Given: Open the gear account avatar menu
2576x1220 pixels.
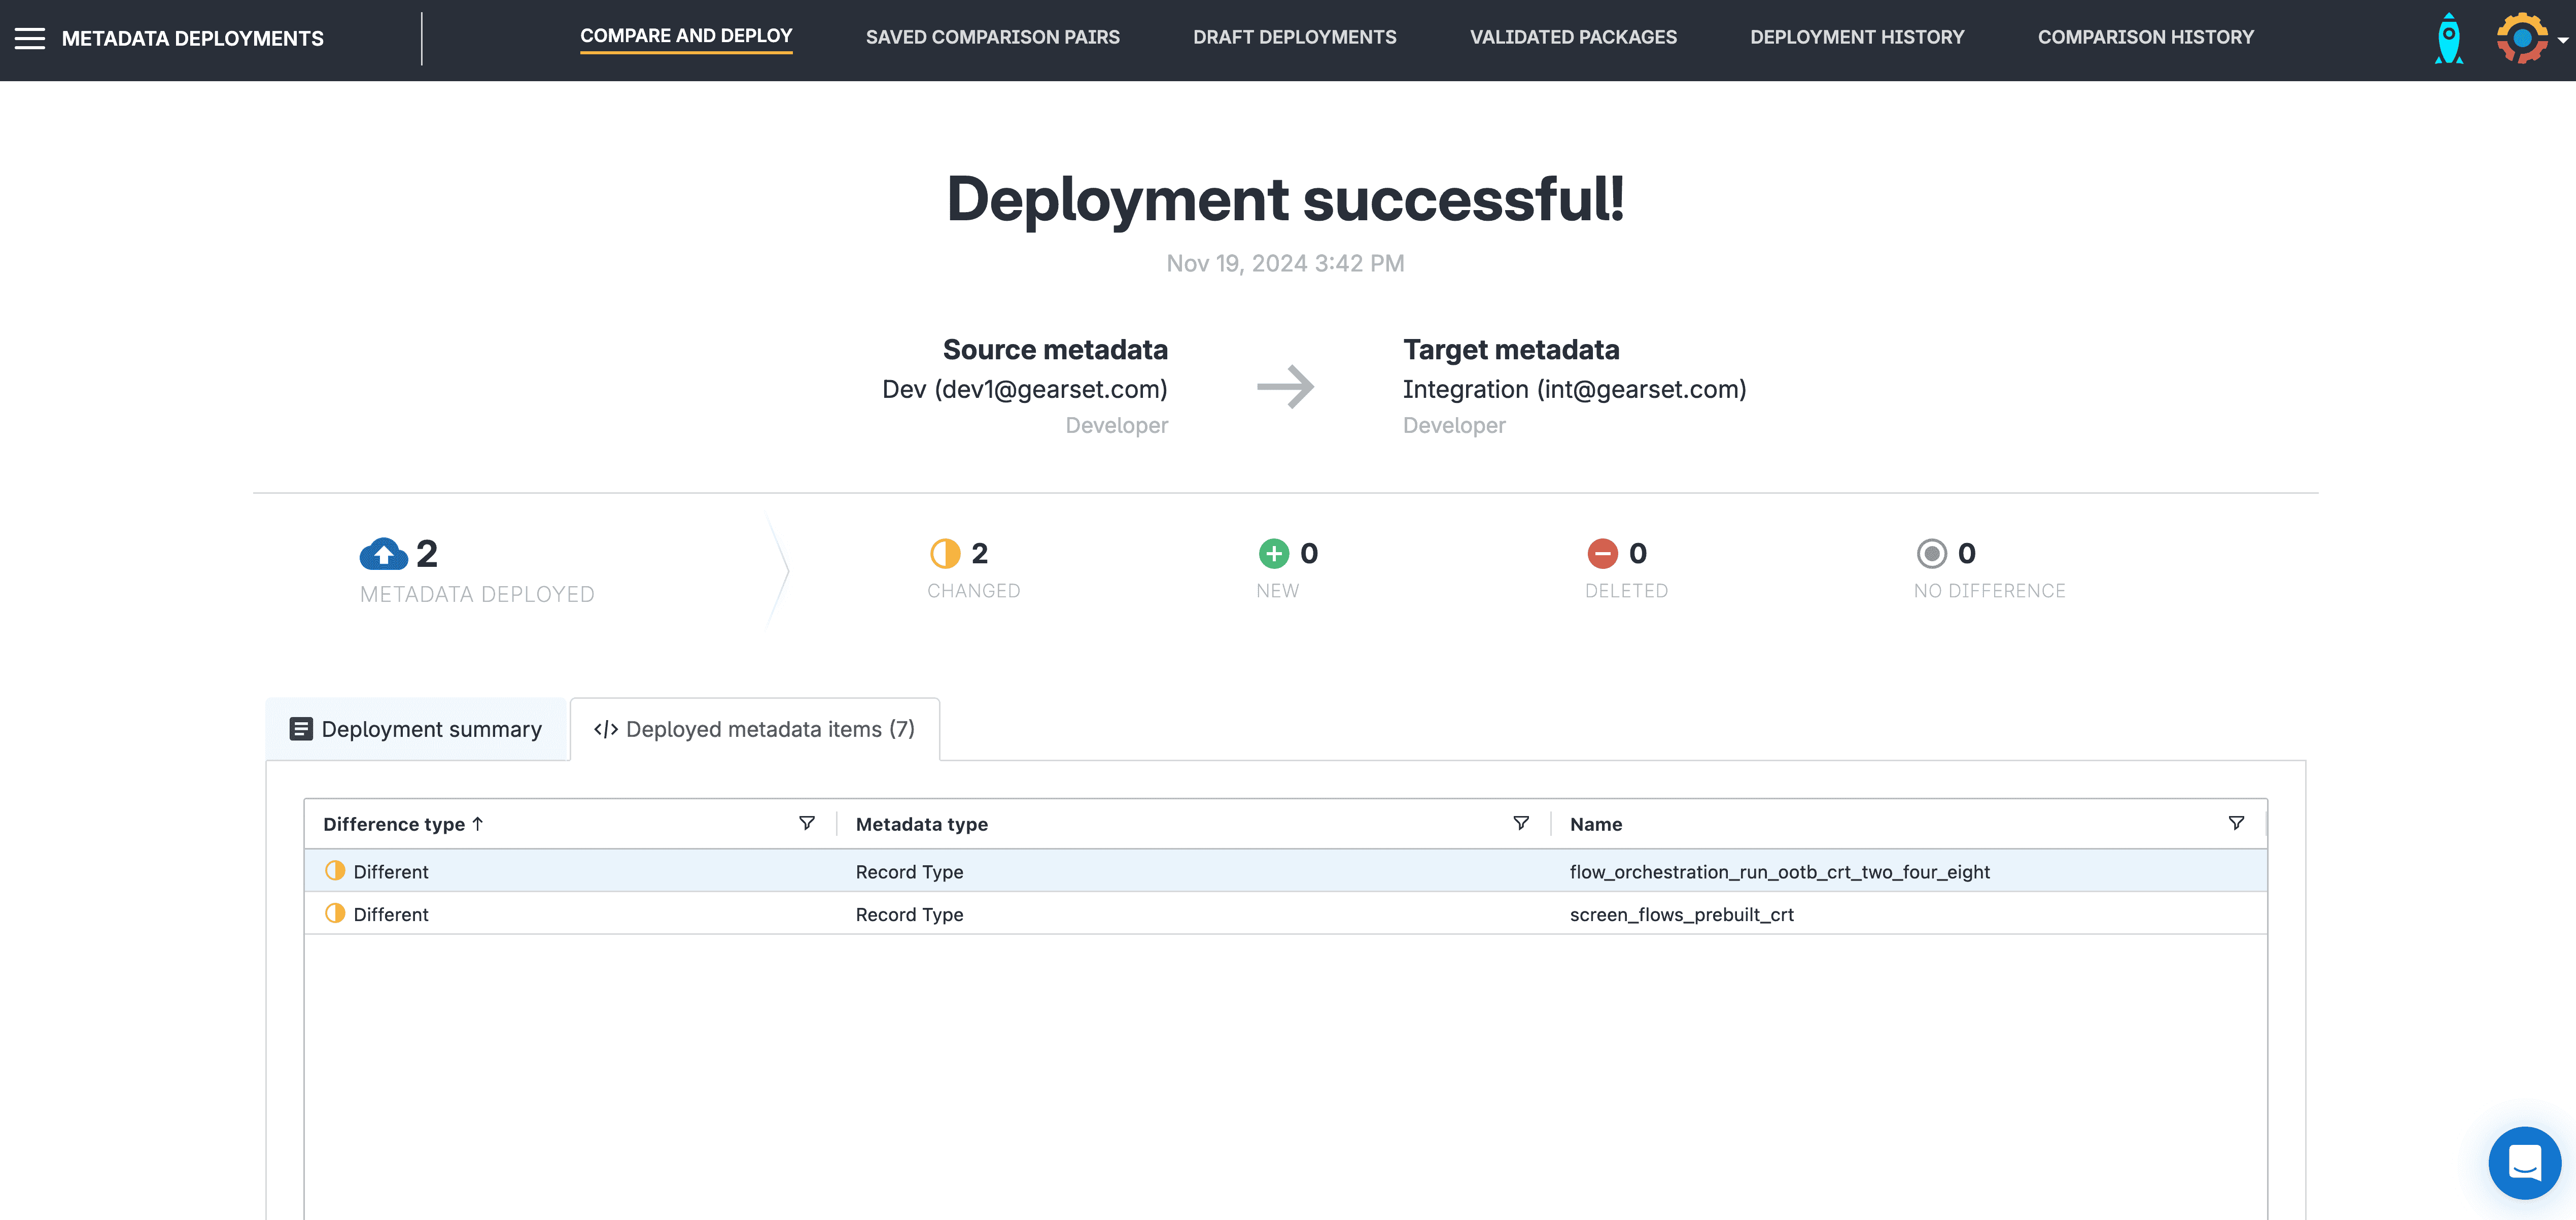Looking at the screenshot, I should 2522,38.
